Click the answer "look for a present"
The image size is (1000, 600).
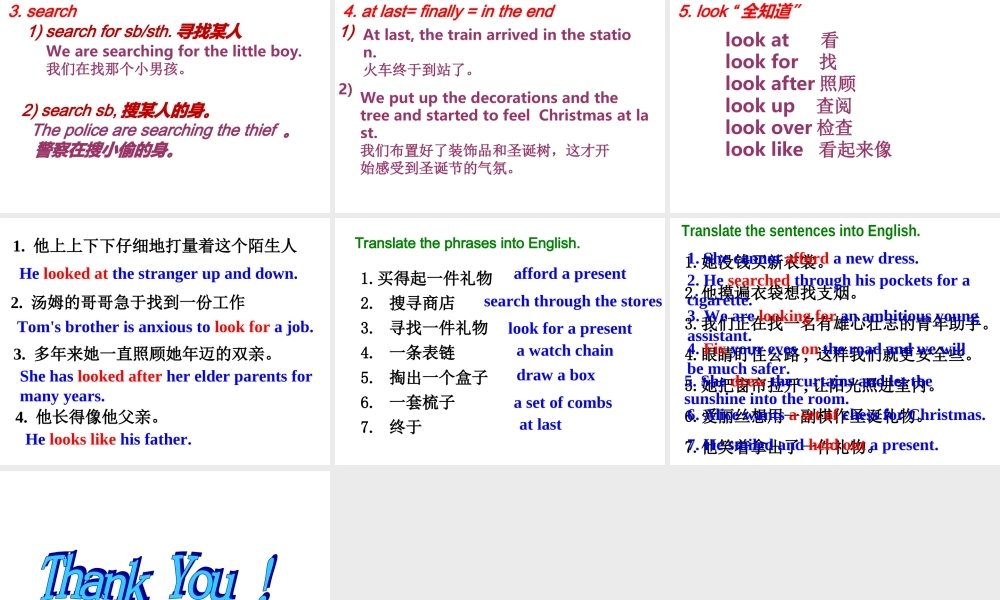point(570,328)
